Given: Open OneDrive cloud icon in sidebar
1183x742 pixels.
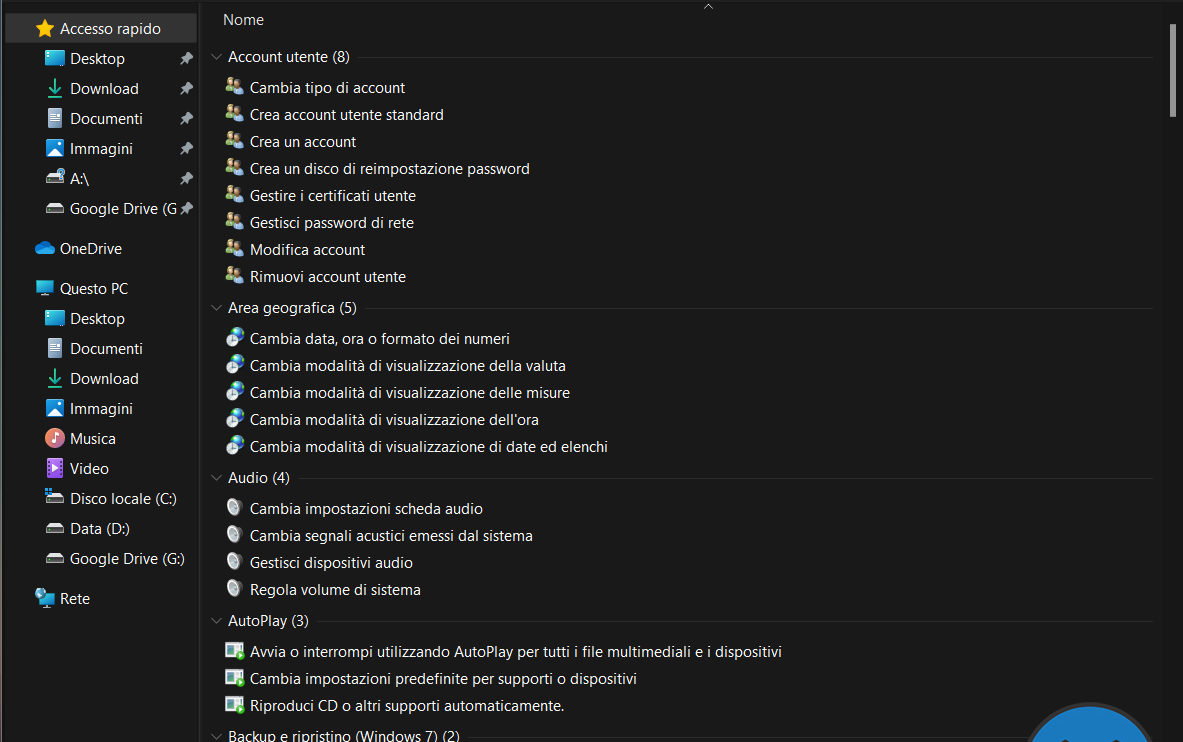Looking at the screenshot, I should coord(44,248).
